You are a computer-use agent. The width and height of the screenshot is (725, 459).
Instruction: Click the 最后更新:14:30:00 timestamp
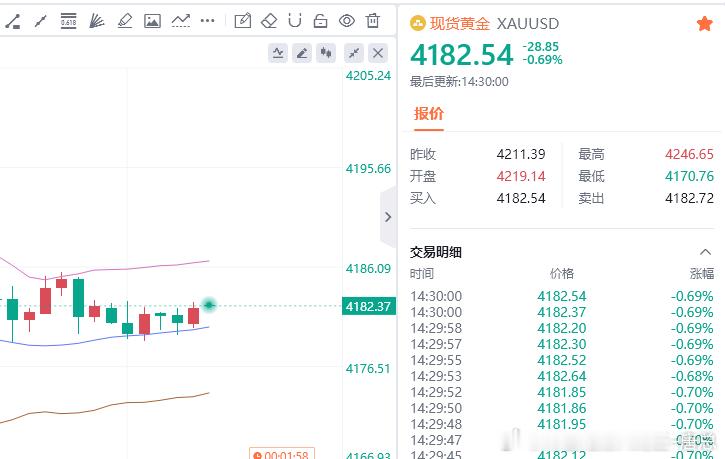click(x=459, y=82)
